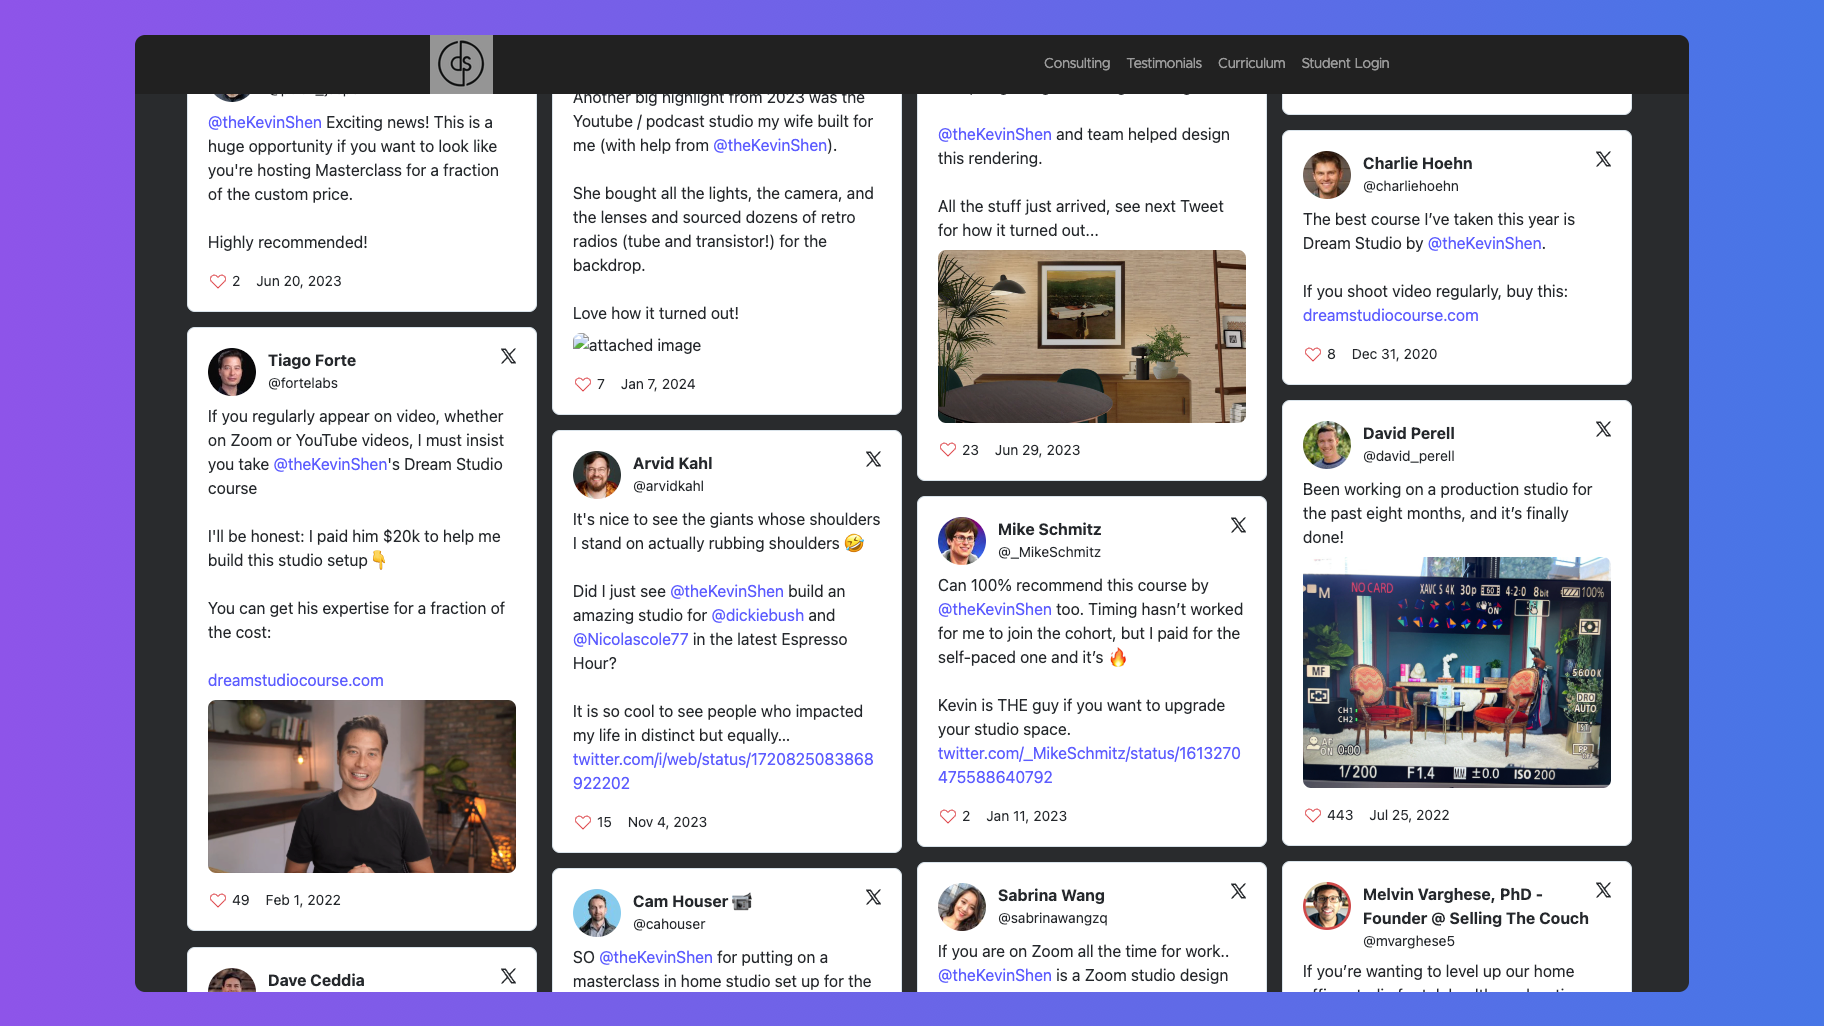1824x1026 pixels.
Task: Open X icon on Tiago Forte's card
Action: pyautogui.click(x=508, y=356)
